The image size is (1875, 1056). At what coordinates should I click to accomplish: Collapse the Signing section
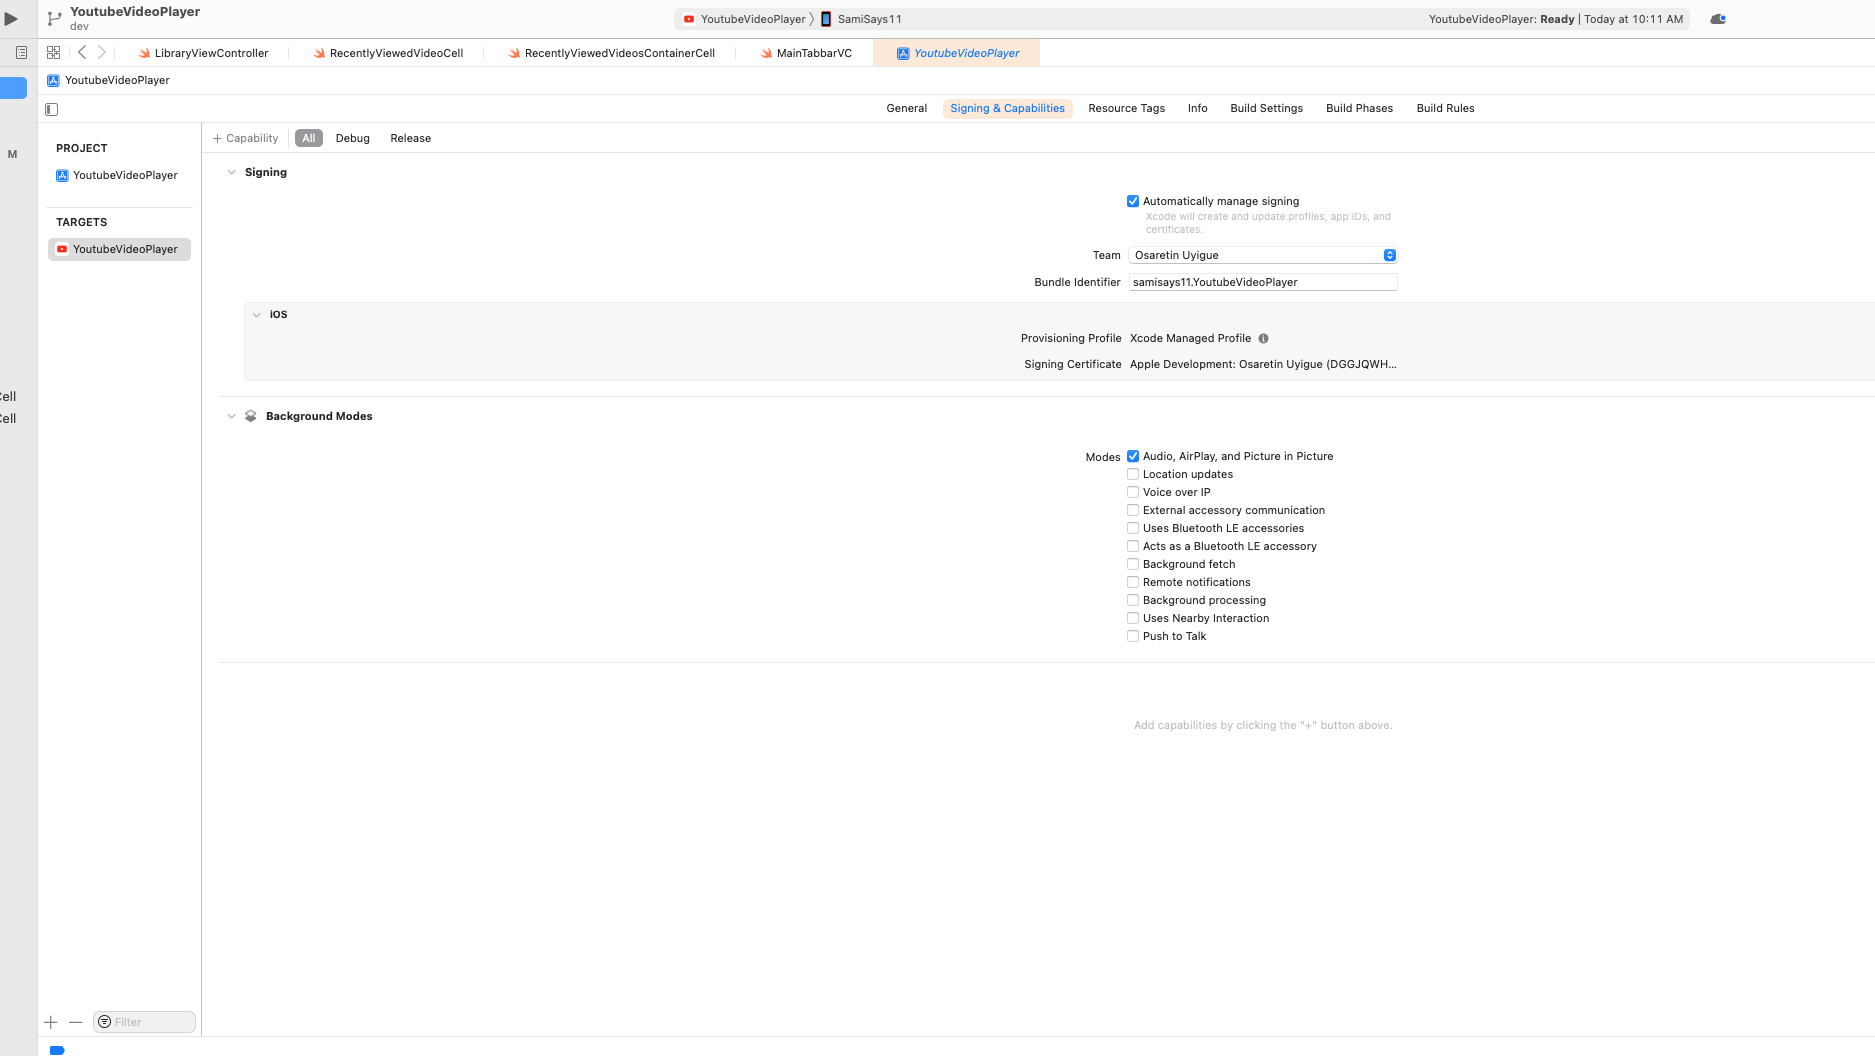tap(232, 171)
